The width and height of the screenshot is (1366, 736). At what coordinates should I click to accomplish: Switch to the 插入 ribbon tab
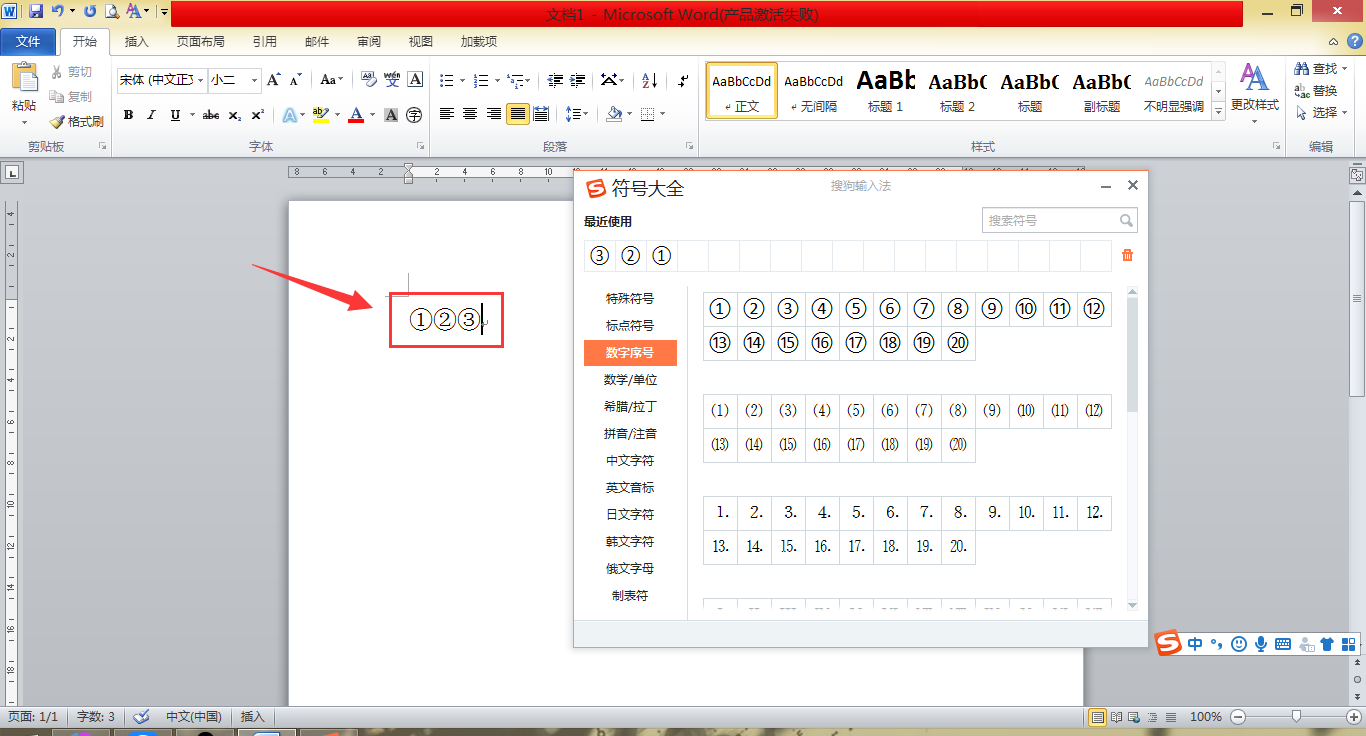136,41
